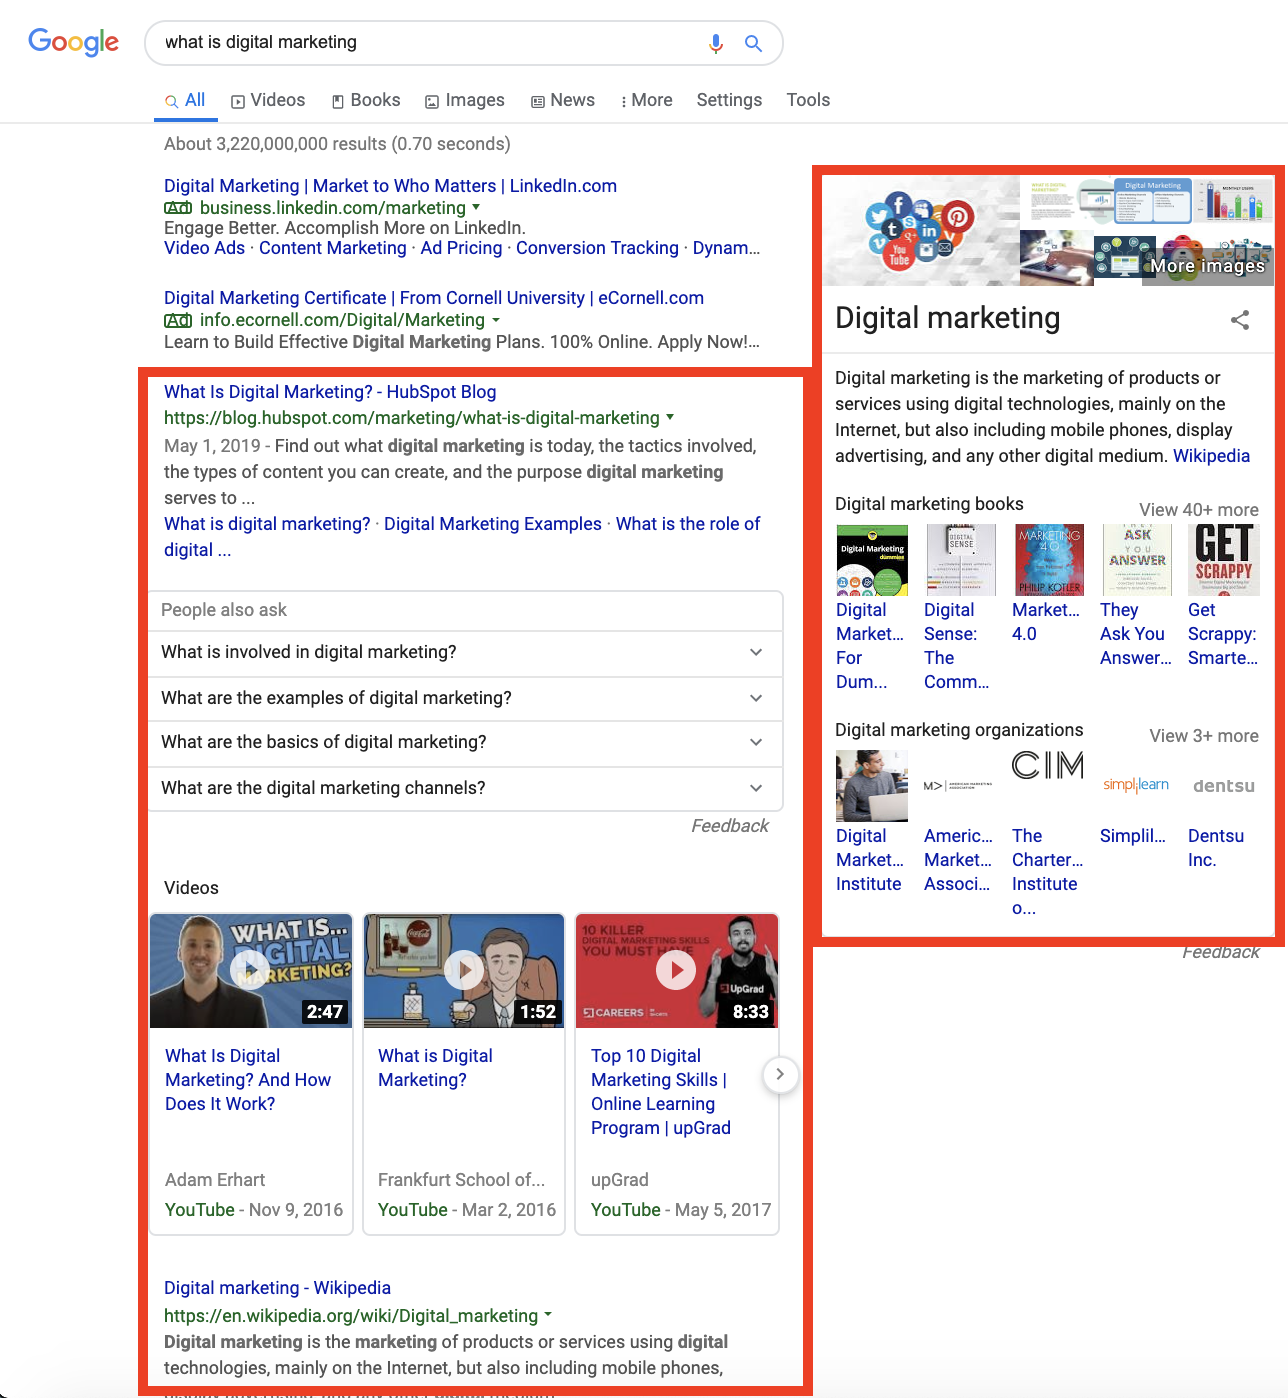Click the microphone voice search icon
Screen dimensions: 1288x1398
pos(715,43)
